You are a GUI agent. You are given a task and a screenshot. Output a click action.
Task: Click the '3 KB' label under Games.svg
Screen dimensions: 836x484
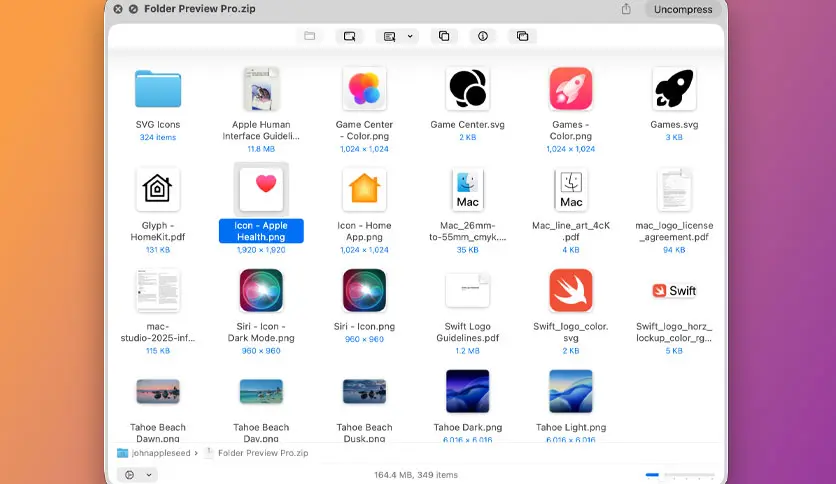(674, 138)
